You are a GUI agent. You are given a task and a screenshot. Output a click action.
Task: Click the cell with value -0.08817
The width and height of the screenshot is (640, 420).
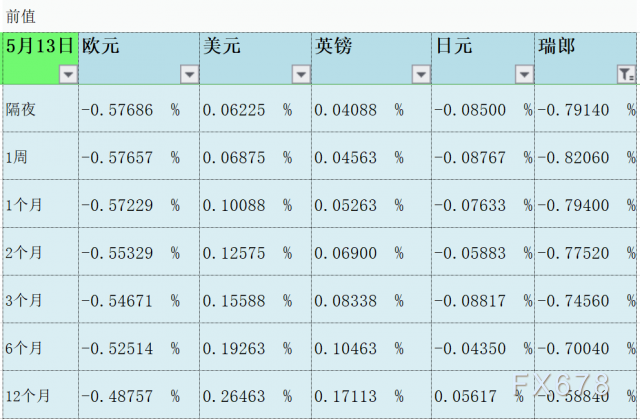pos(483,299)
